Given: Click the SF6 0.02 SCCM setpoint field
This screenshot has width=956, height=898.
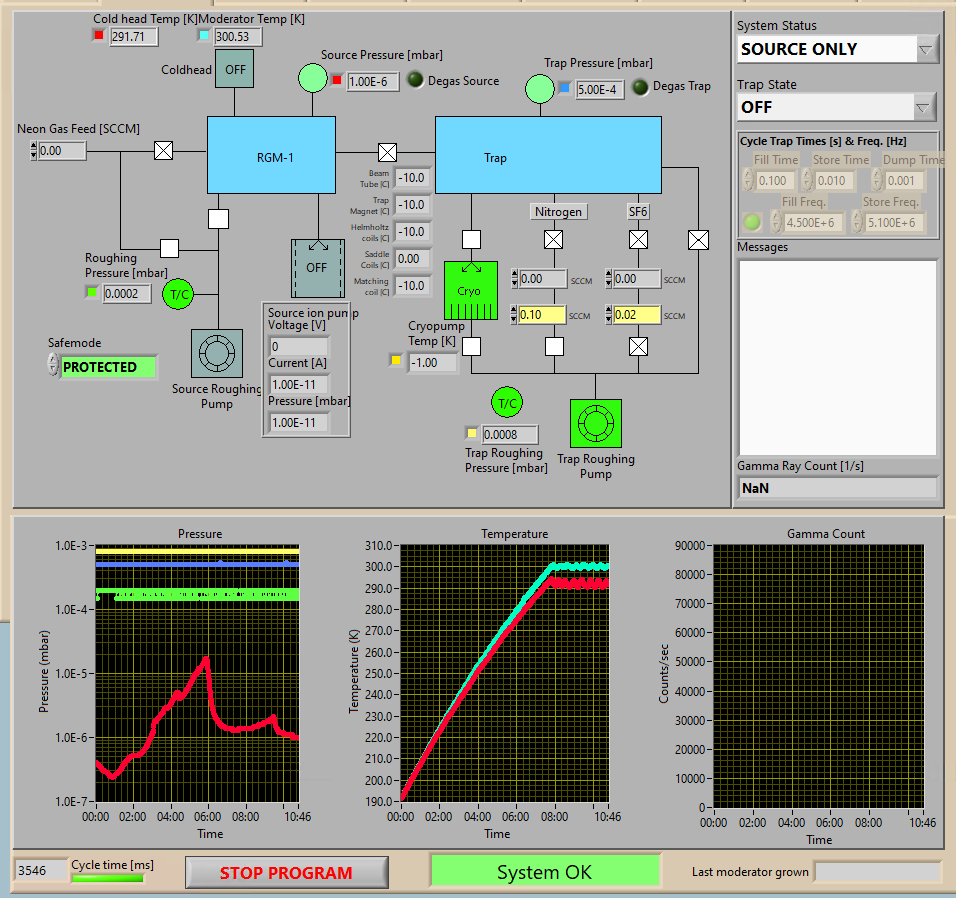Looking at the screenshot, I should tap(636, 315).
